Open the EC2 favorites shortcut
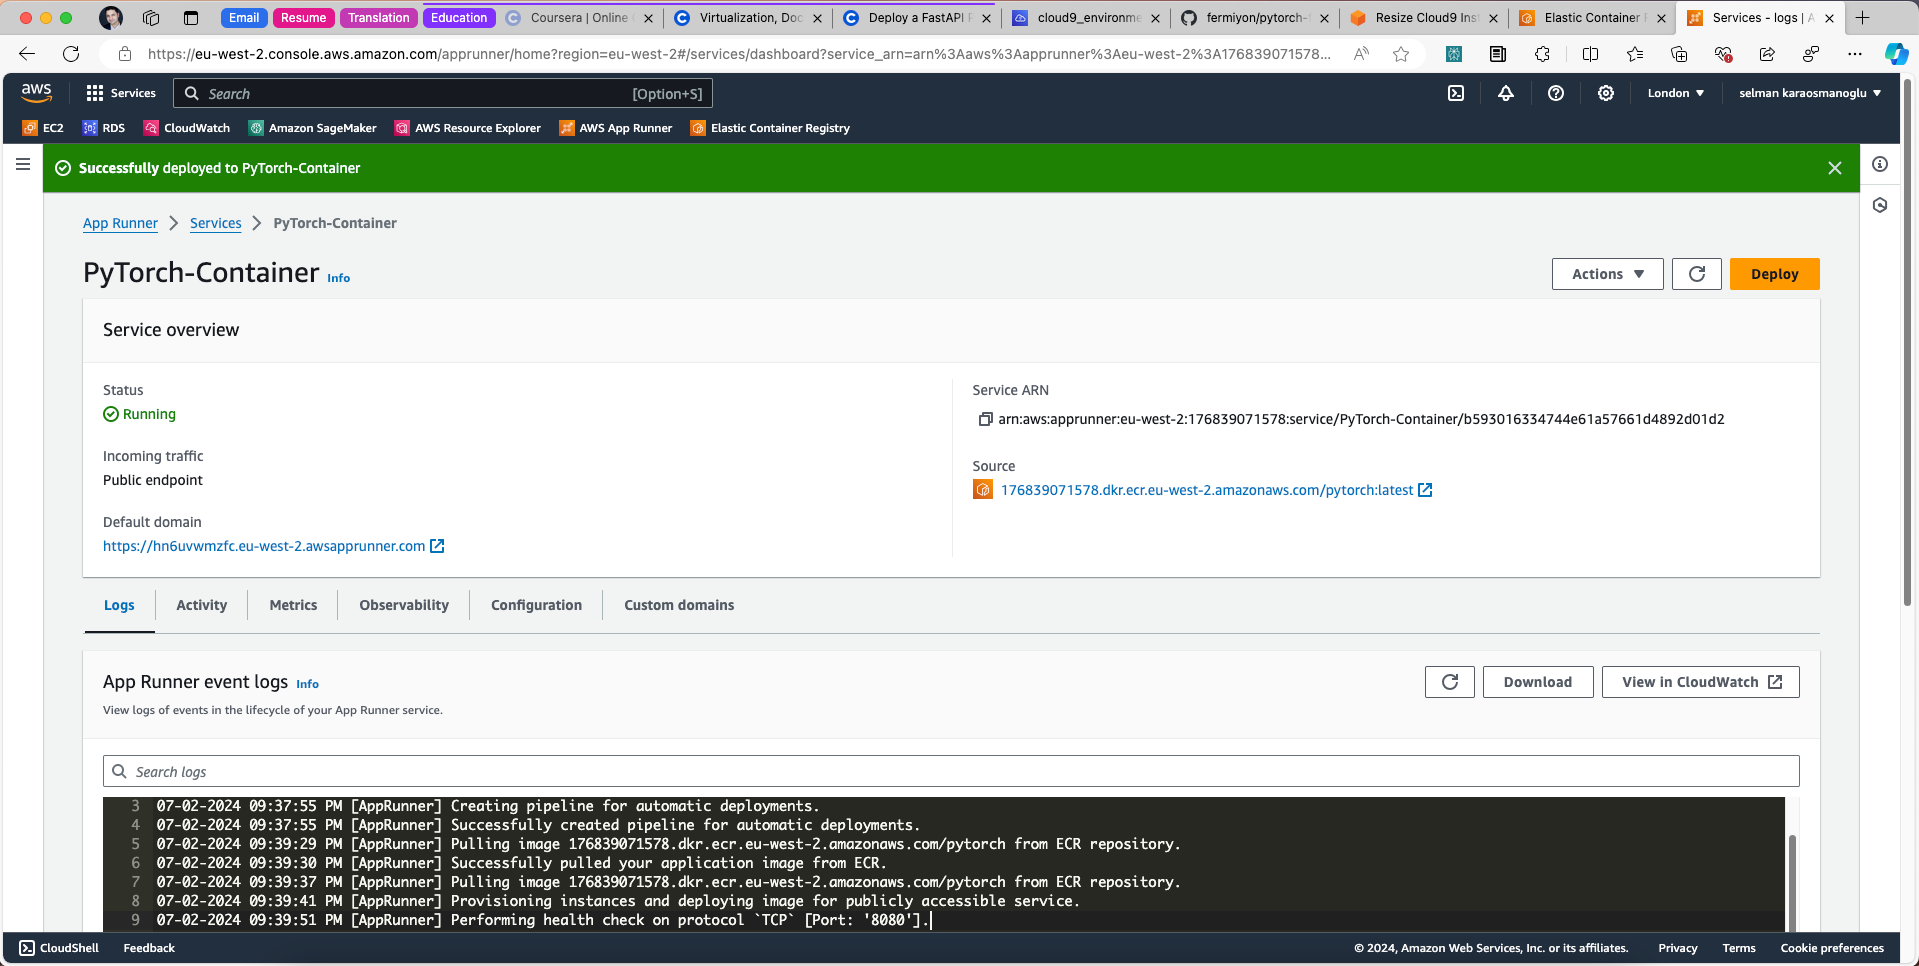Viewport: 1919px width, 966px height. tap(43, 128)
